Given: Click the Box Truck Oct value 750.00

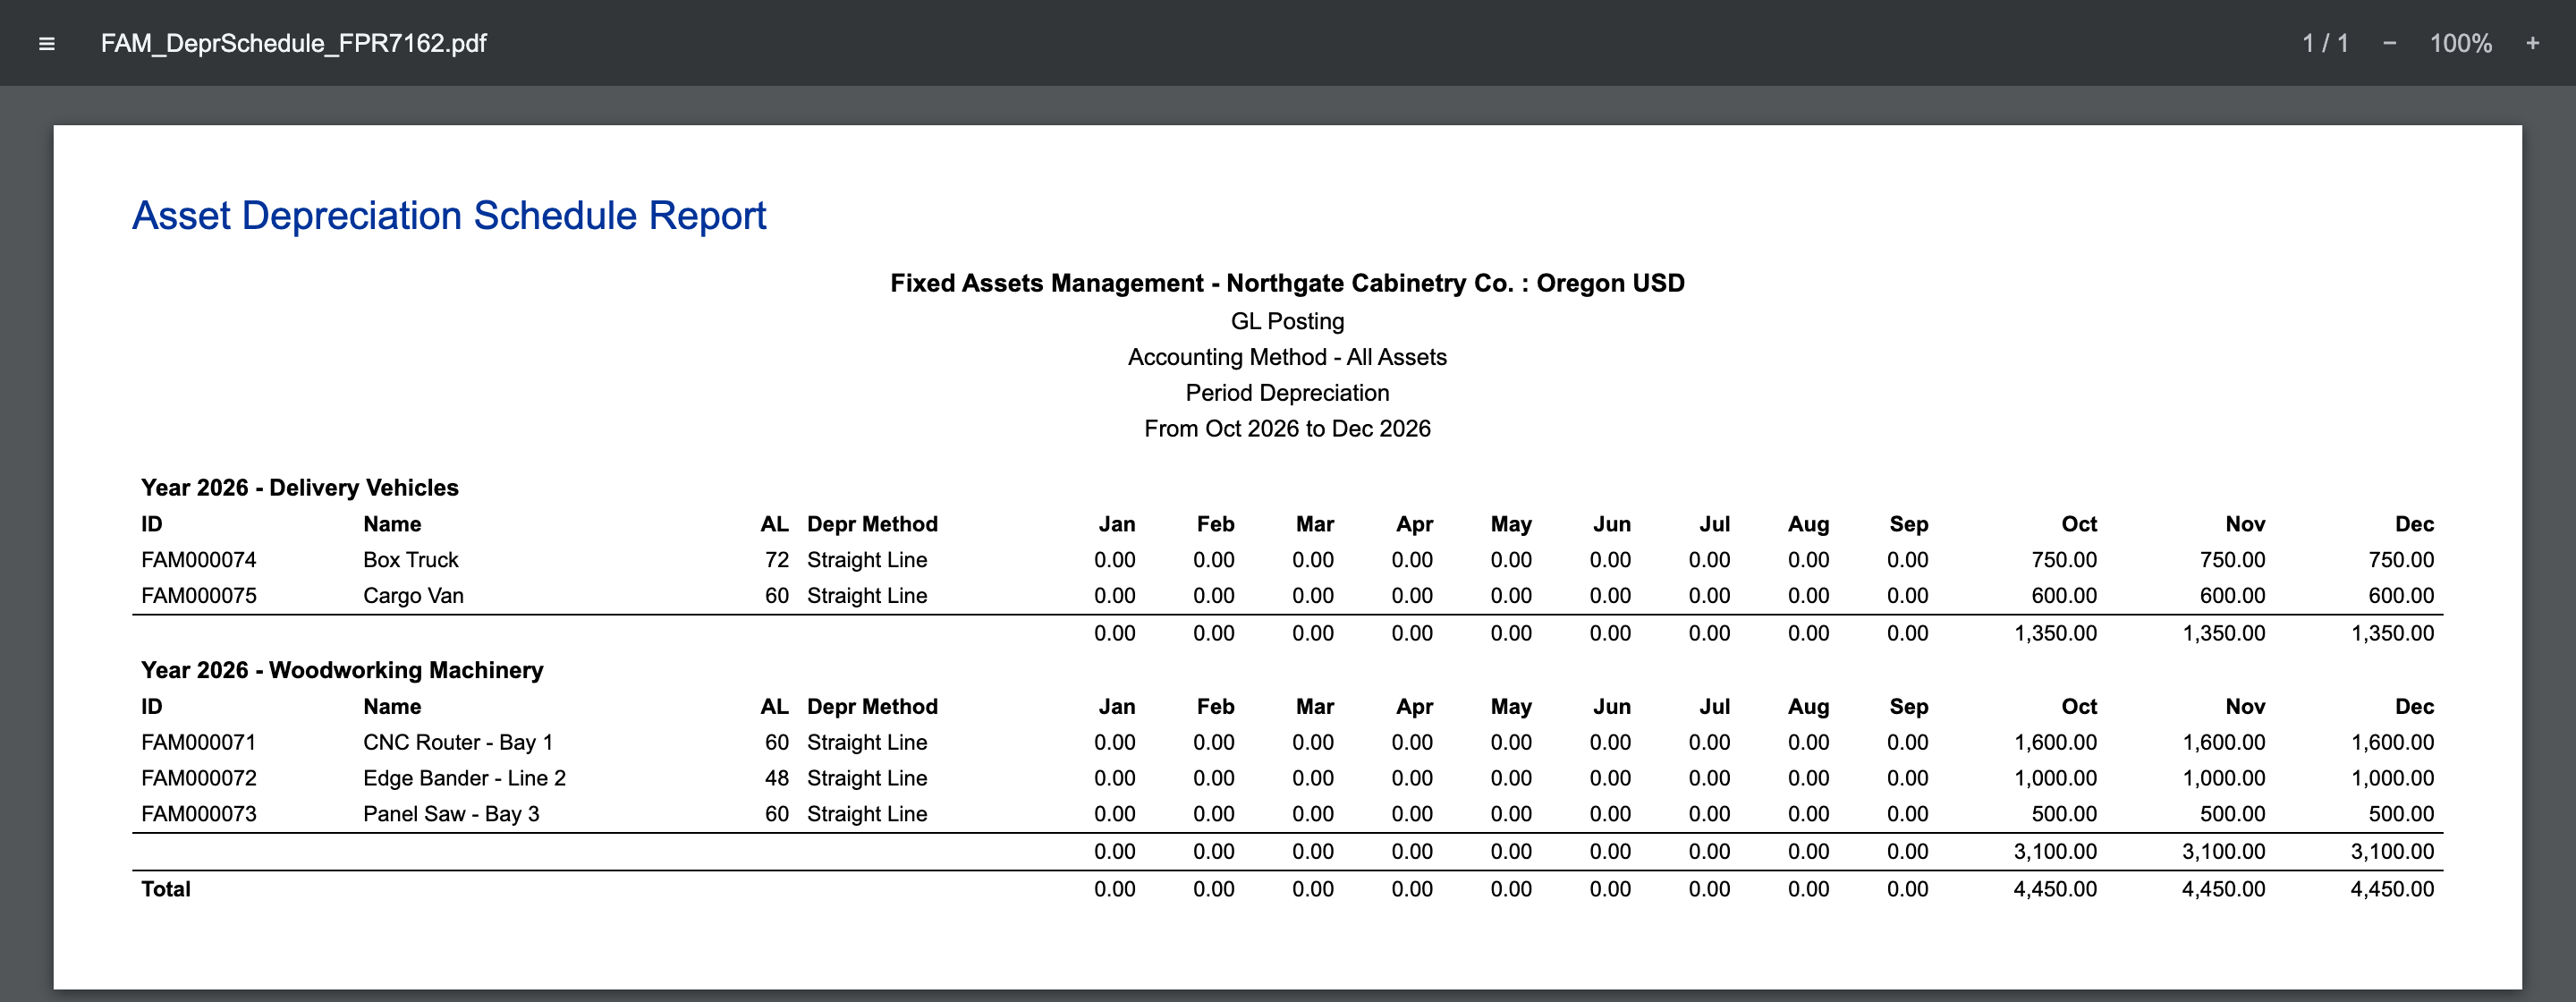Looking at the screenshot, I should coord(2064,560).
